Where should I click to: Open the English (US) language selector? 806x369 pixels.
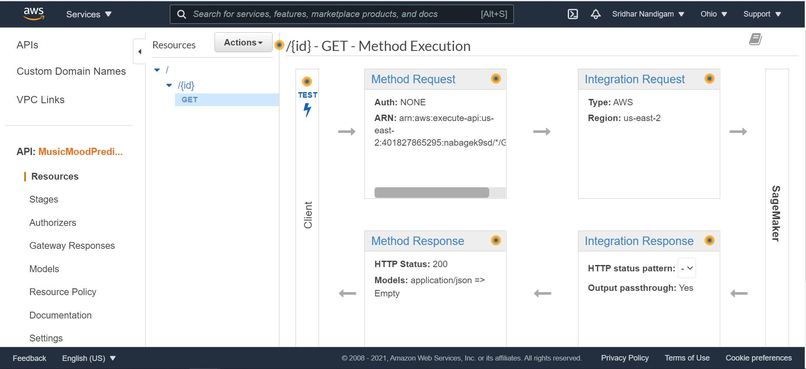click(89, 358)
